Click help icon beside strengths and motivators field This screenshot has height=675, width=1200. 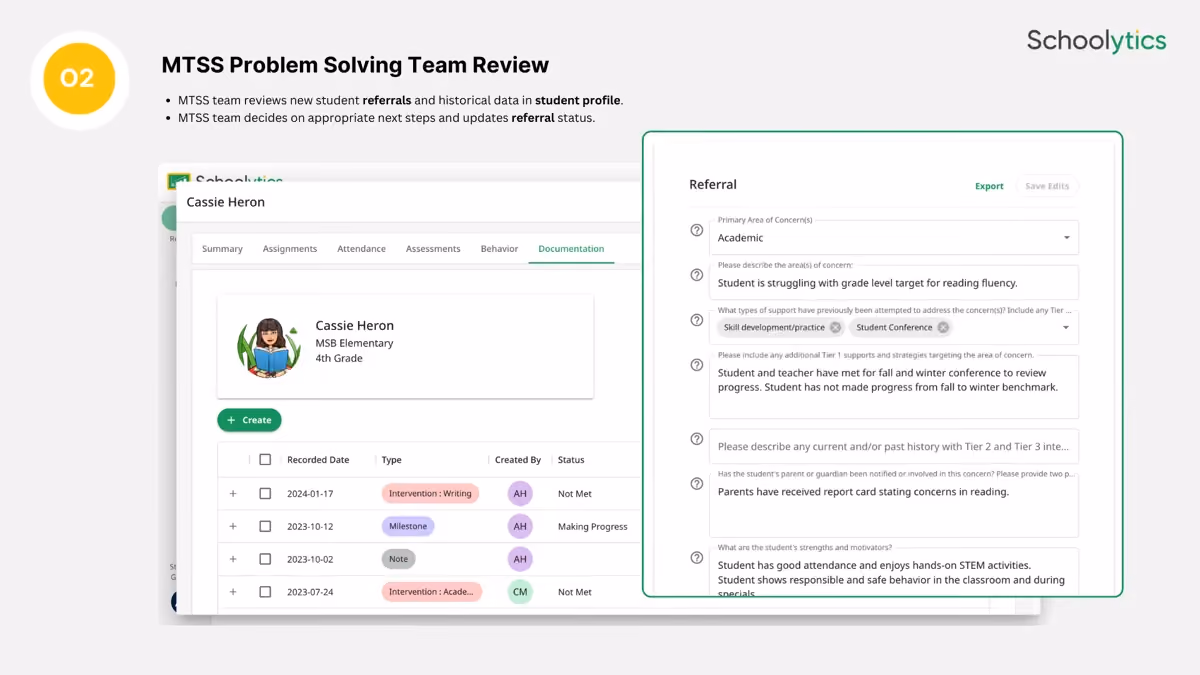(x=697, y=558)
